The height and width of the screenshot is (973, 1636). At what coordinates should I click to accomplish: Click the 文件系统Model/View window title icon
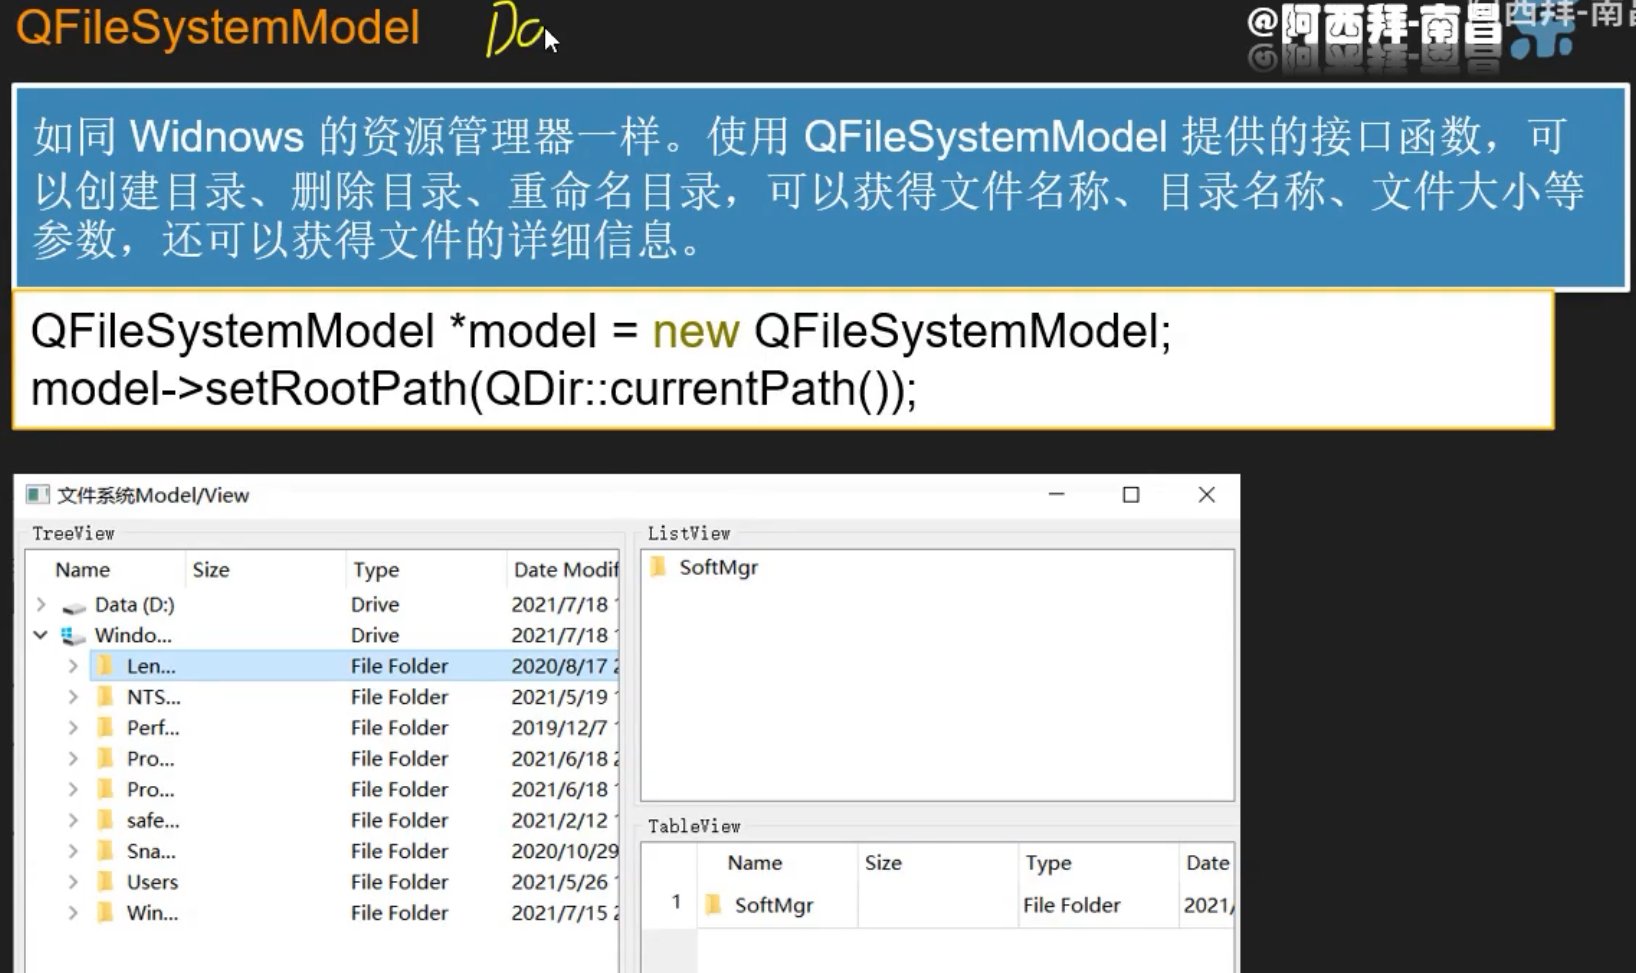(x=38, y=495)
